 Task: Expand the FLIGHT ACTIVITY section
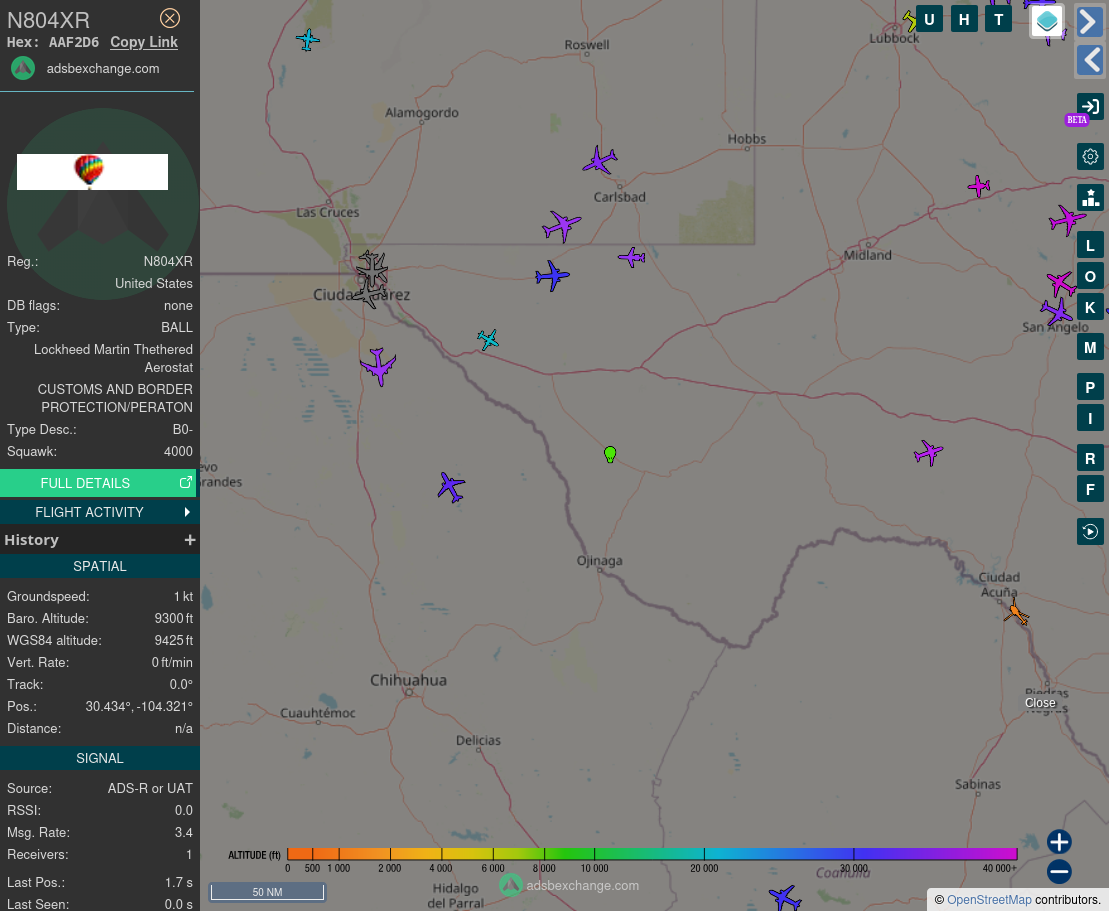[x=100, y=512]
